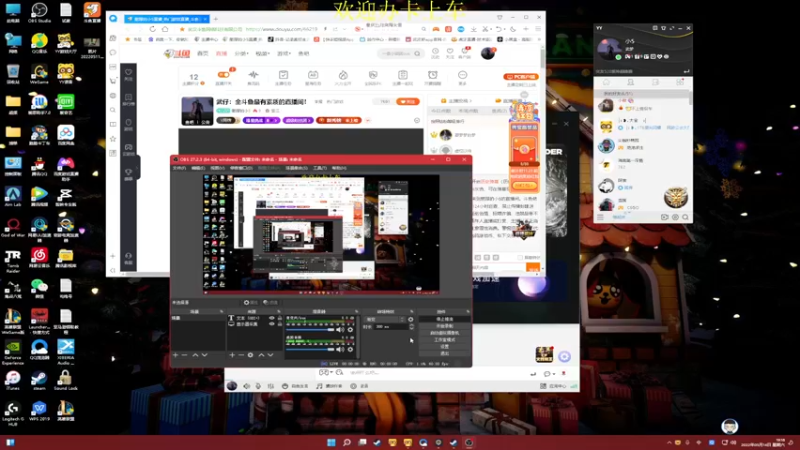The width and height of the screenshot is (800, 450).
Task: Open the Sound Lock desktop shortcut
Action: pyautogui.click(x=65, y=380)
